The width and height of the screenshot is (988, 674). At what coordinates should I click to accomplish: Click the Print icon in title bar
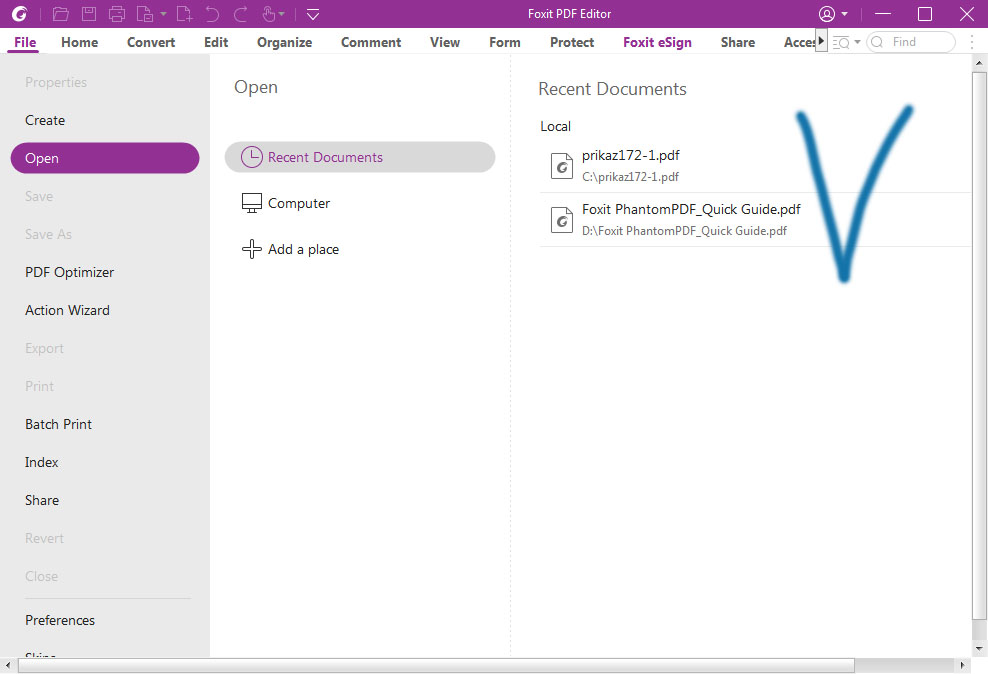coord(117,13)
